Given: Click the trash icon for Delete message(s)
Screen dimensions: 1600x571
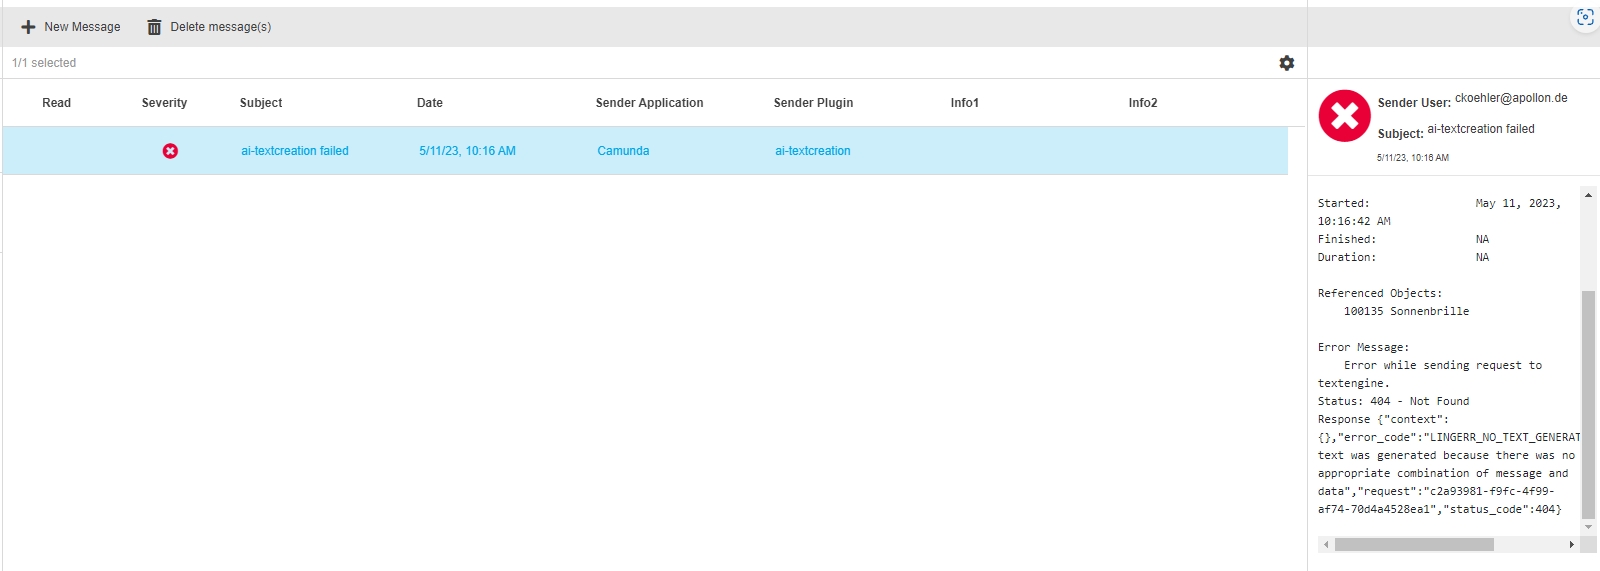Looking at the screenshot, I should click(x=154, y=27).
